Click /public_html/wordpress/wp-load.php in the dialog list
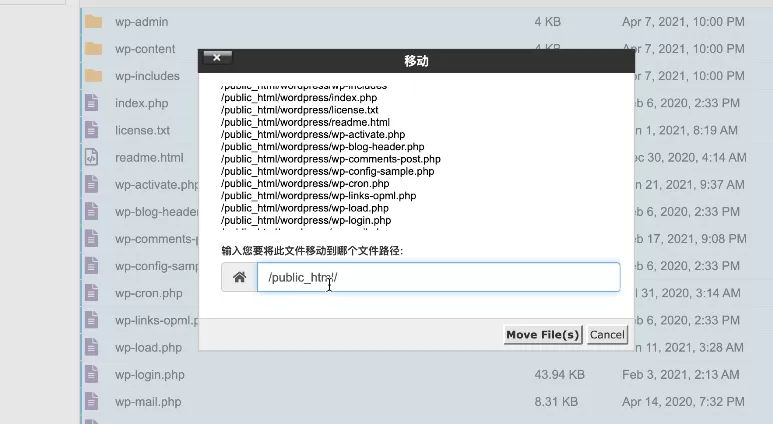 [x=305, y=208]
